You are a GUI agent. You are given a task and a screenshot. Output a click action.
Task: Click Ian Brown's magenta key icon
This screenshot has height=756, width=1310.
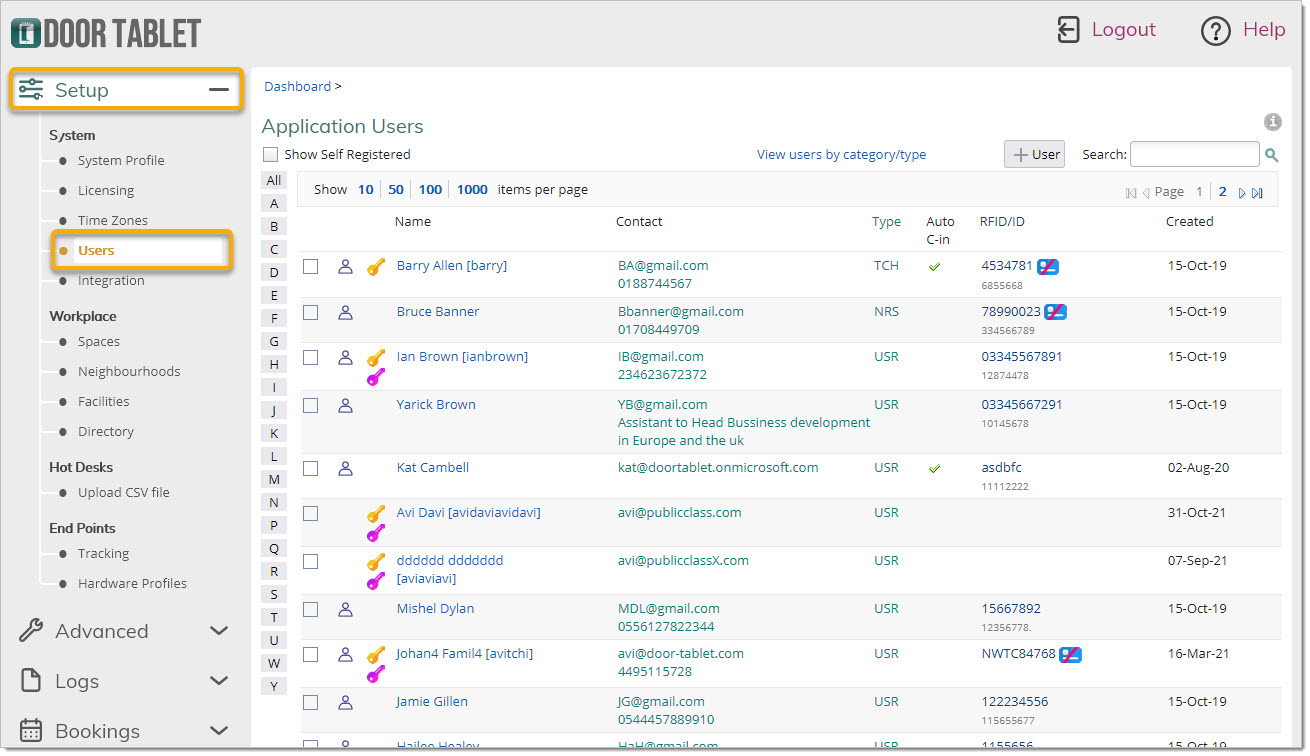(375, 377)
